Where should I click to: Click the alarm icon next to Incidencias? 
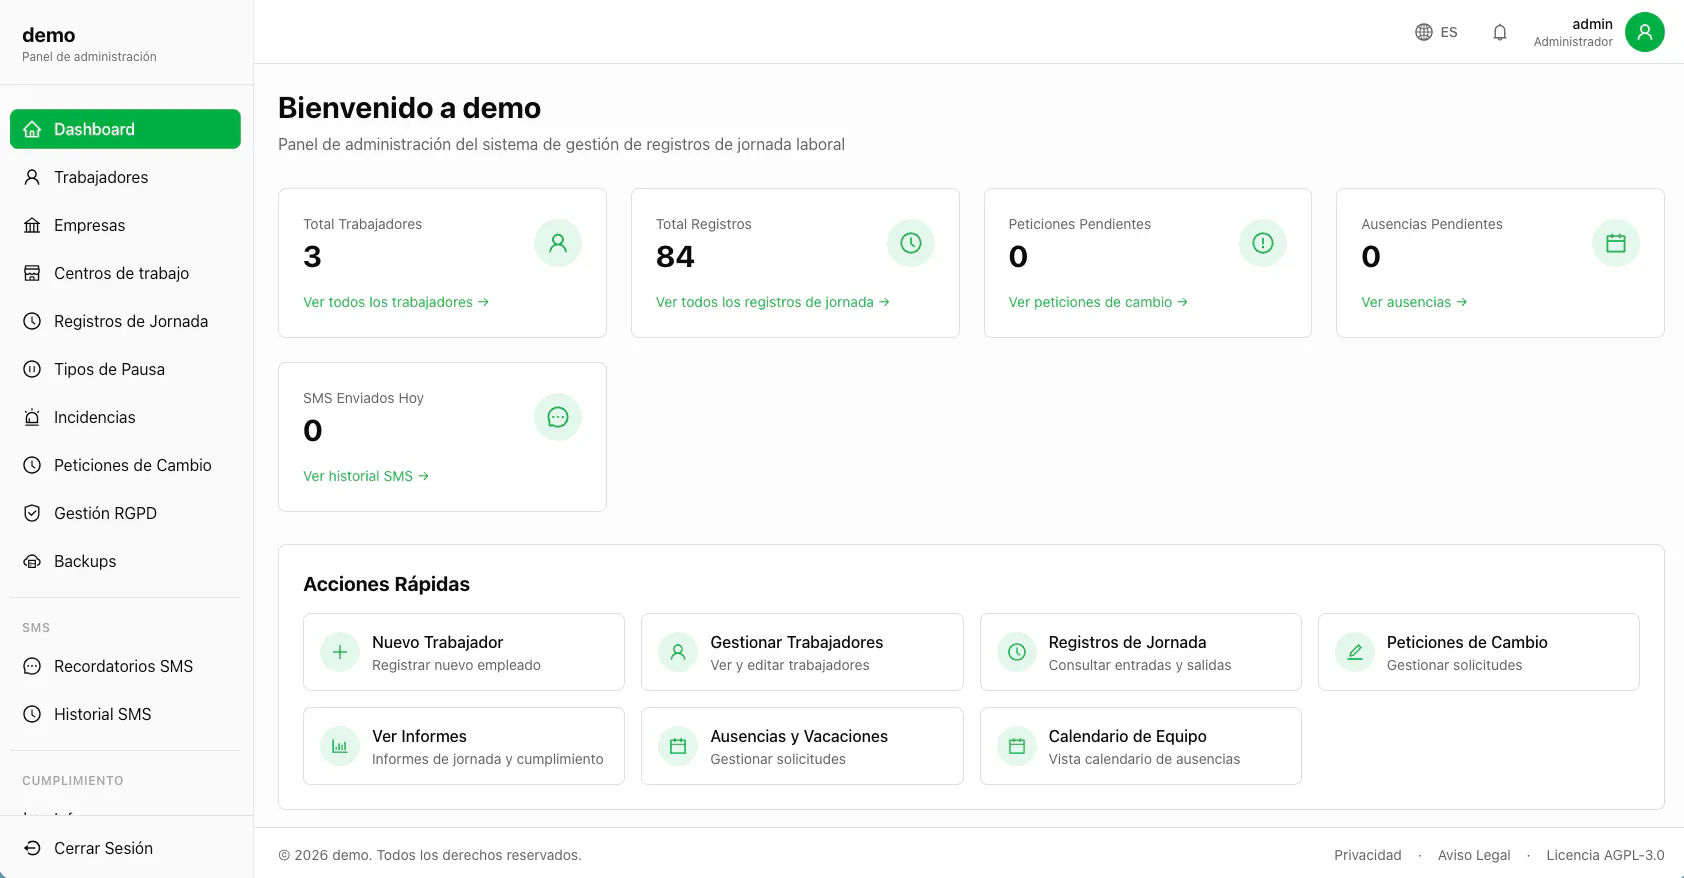pos(32,417)
